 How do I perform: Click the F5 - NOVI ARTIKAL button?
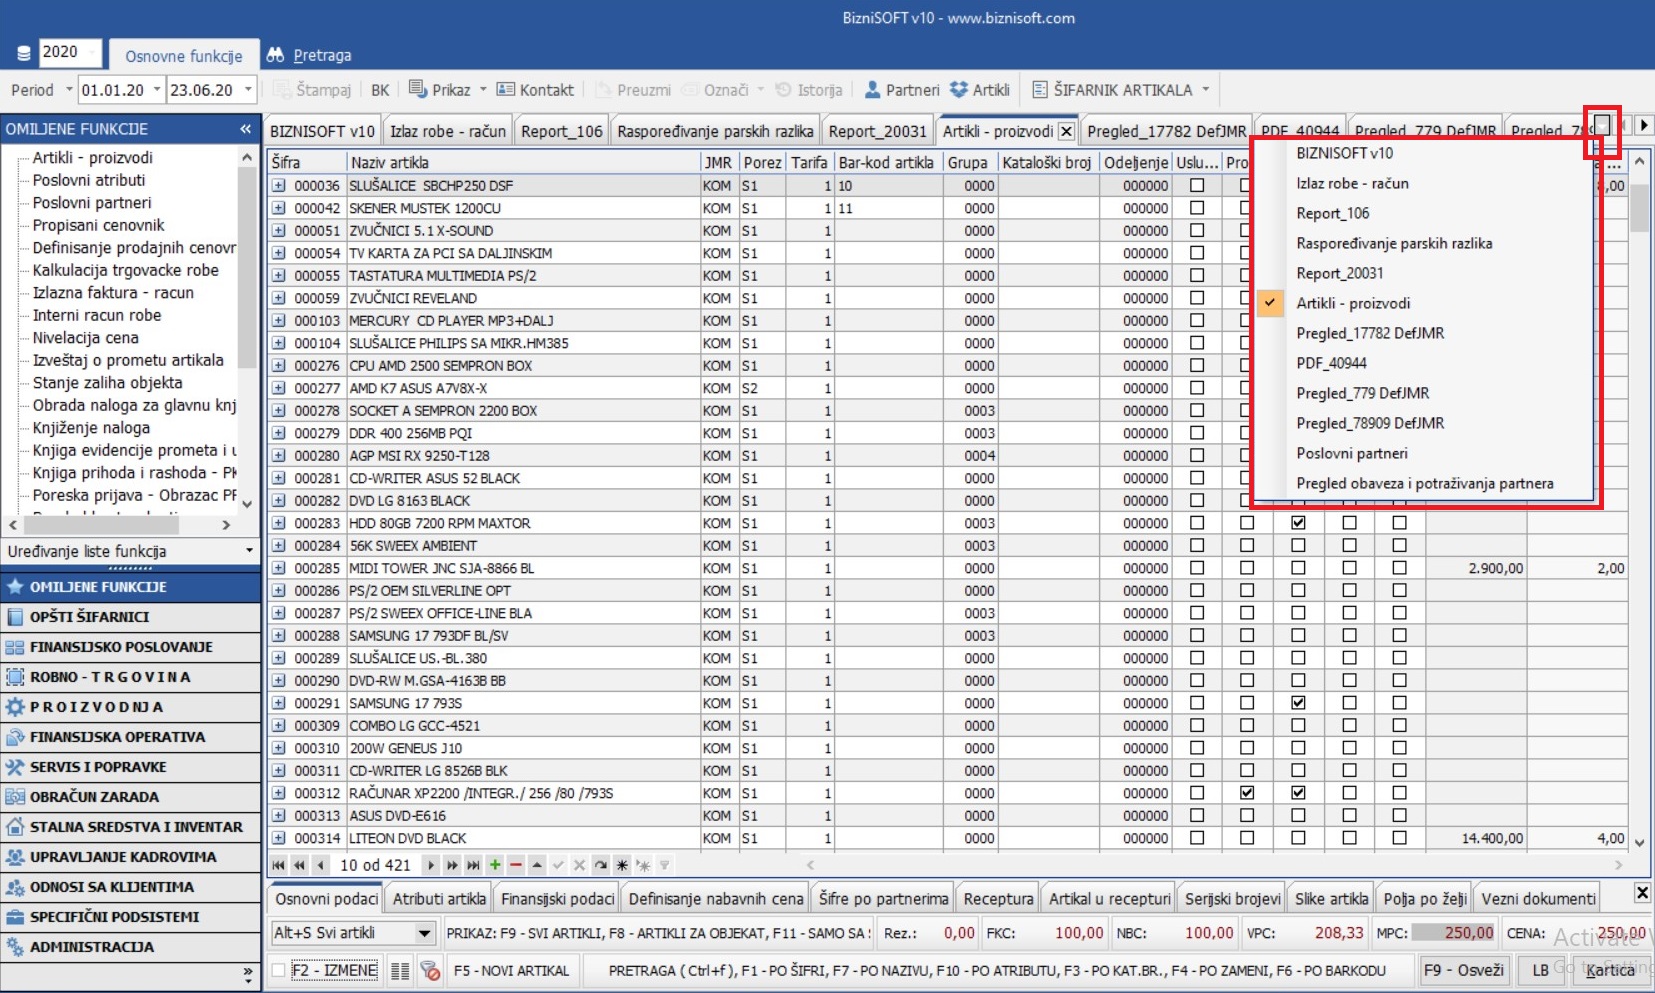[x=511, y=970]
